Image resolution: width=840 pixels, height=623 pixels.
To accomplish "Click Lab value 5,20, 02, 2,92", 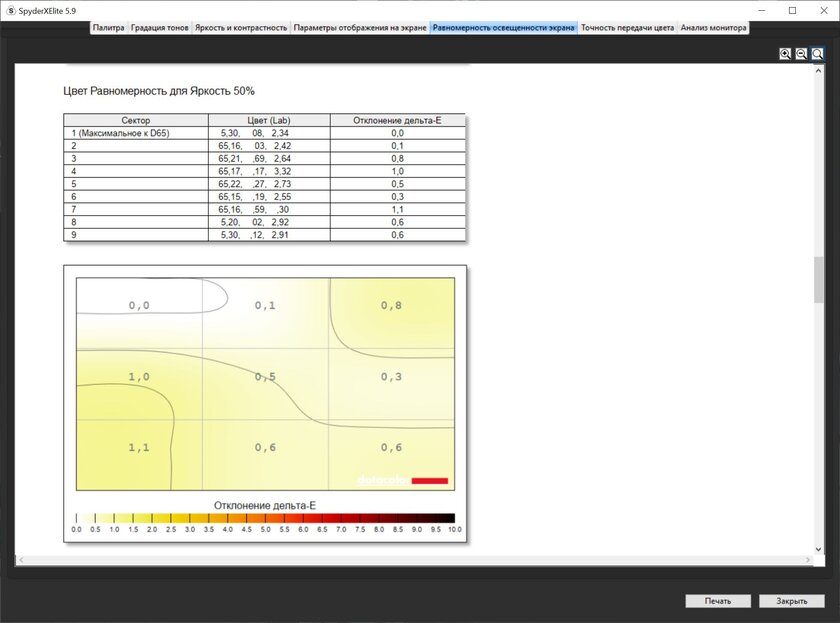I will tap(254, 222).
